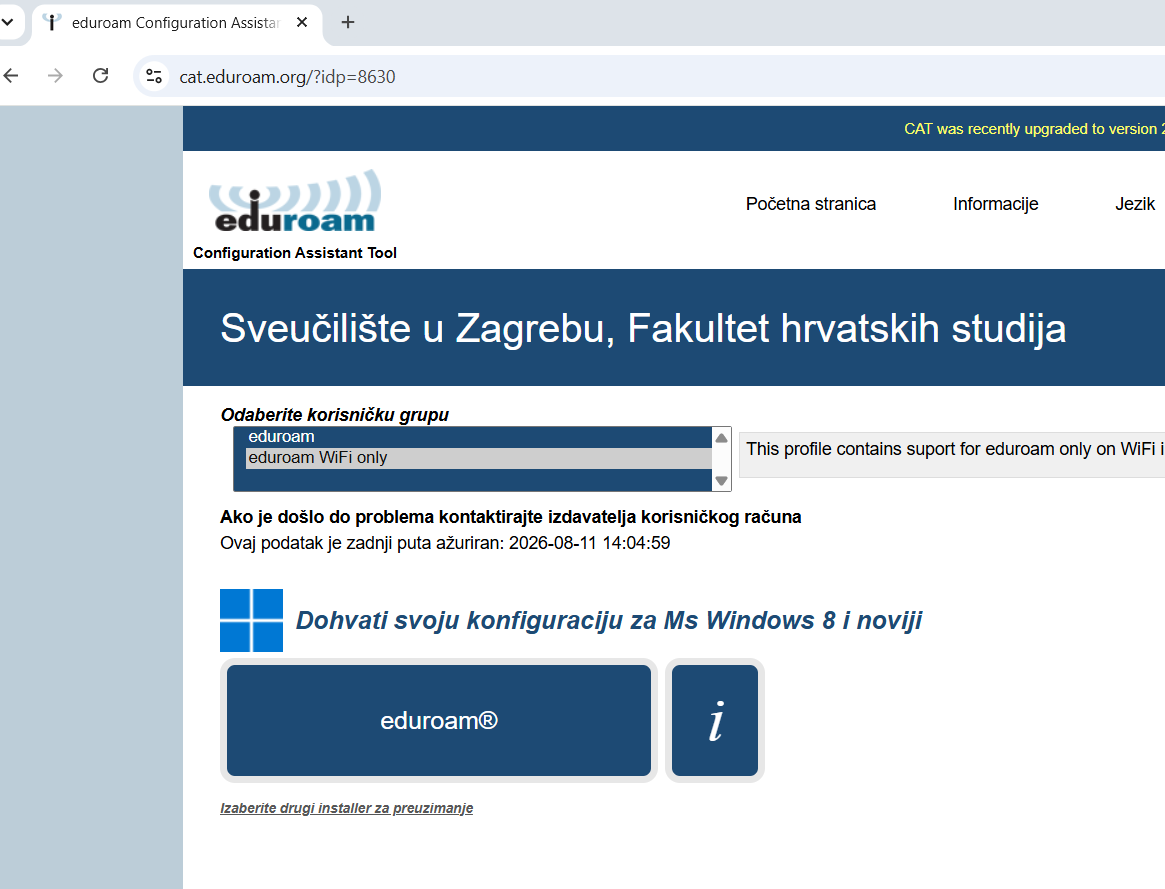This screenshot has width=1165, height=889.
Task: Open Početna stranica menu item
Action: coord(811,204)
